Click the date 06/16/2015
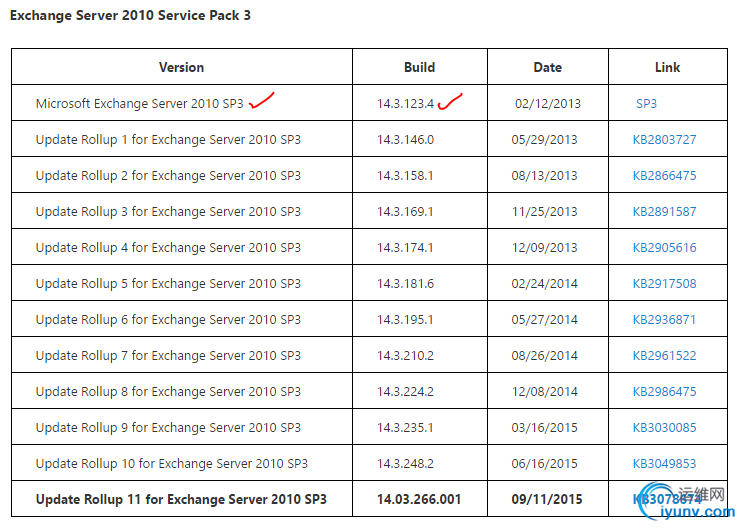The image size is (741, 528). click(544, 463)
